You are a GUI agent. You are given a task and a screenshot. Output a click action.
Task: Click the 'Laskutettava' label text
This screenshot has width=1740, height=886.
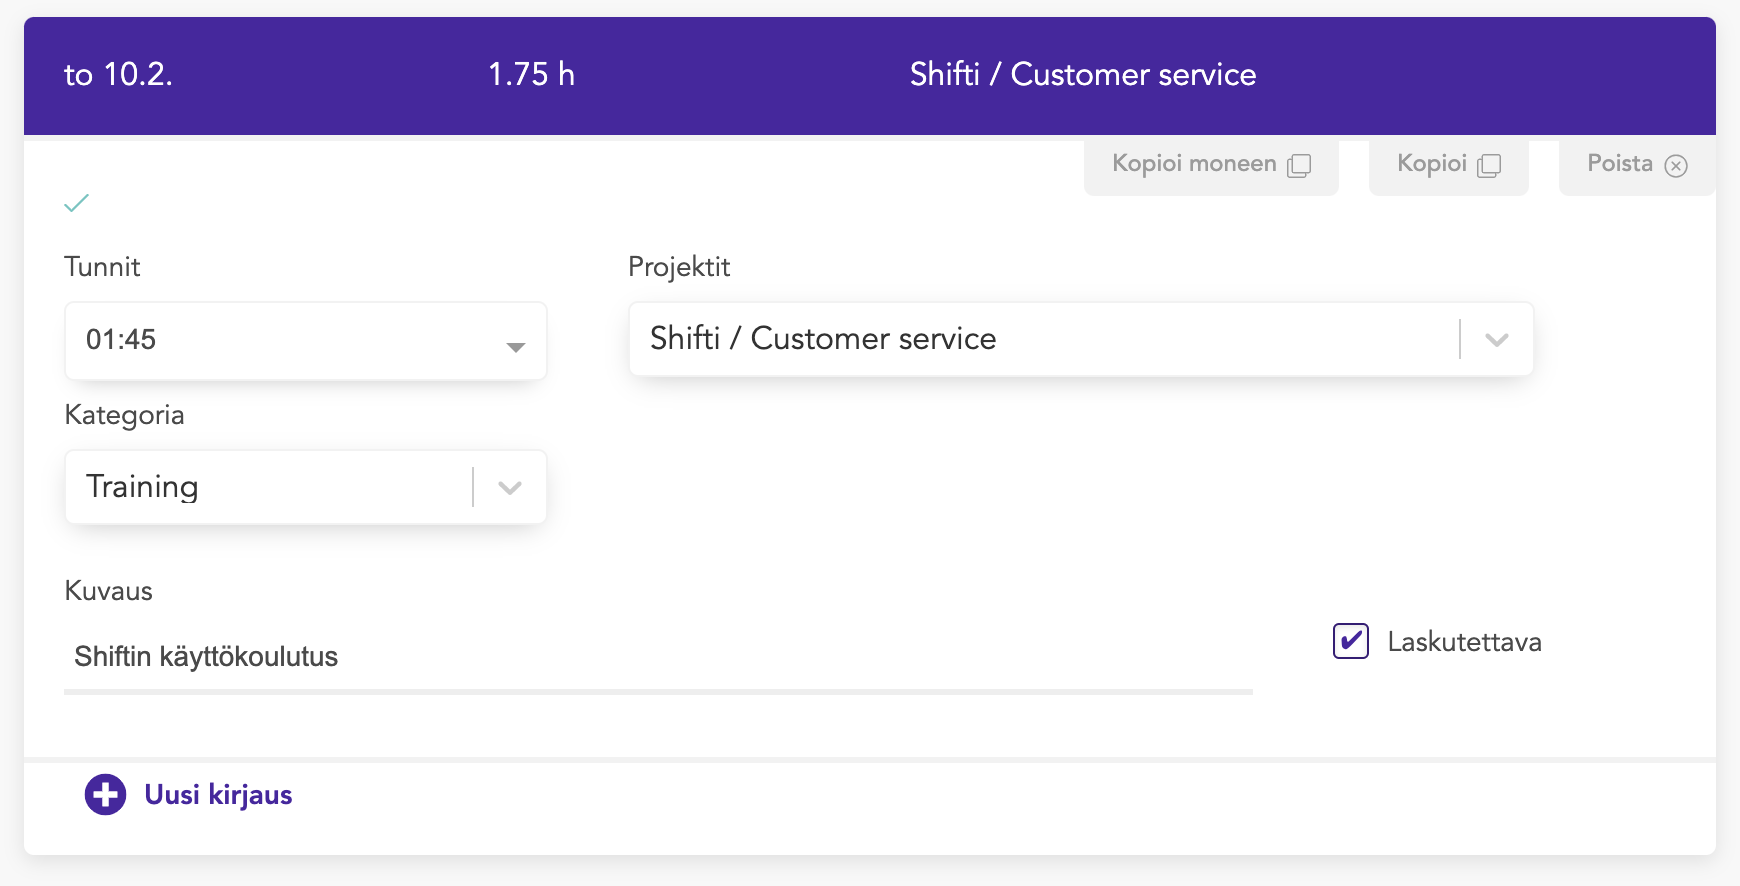click(x=1464, y=642)
